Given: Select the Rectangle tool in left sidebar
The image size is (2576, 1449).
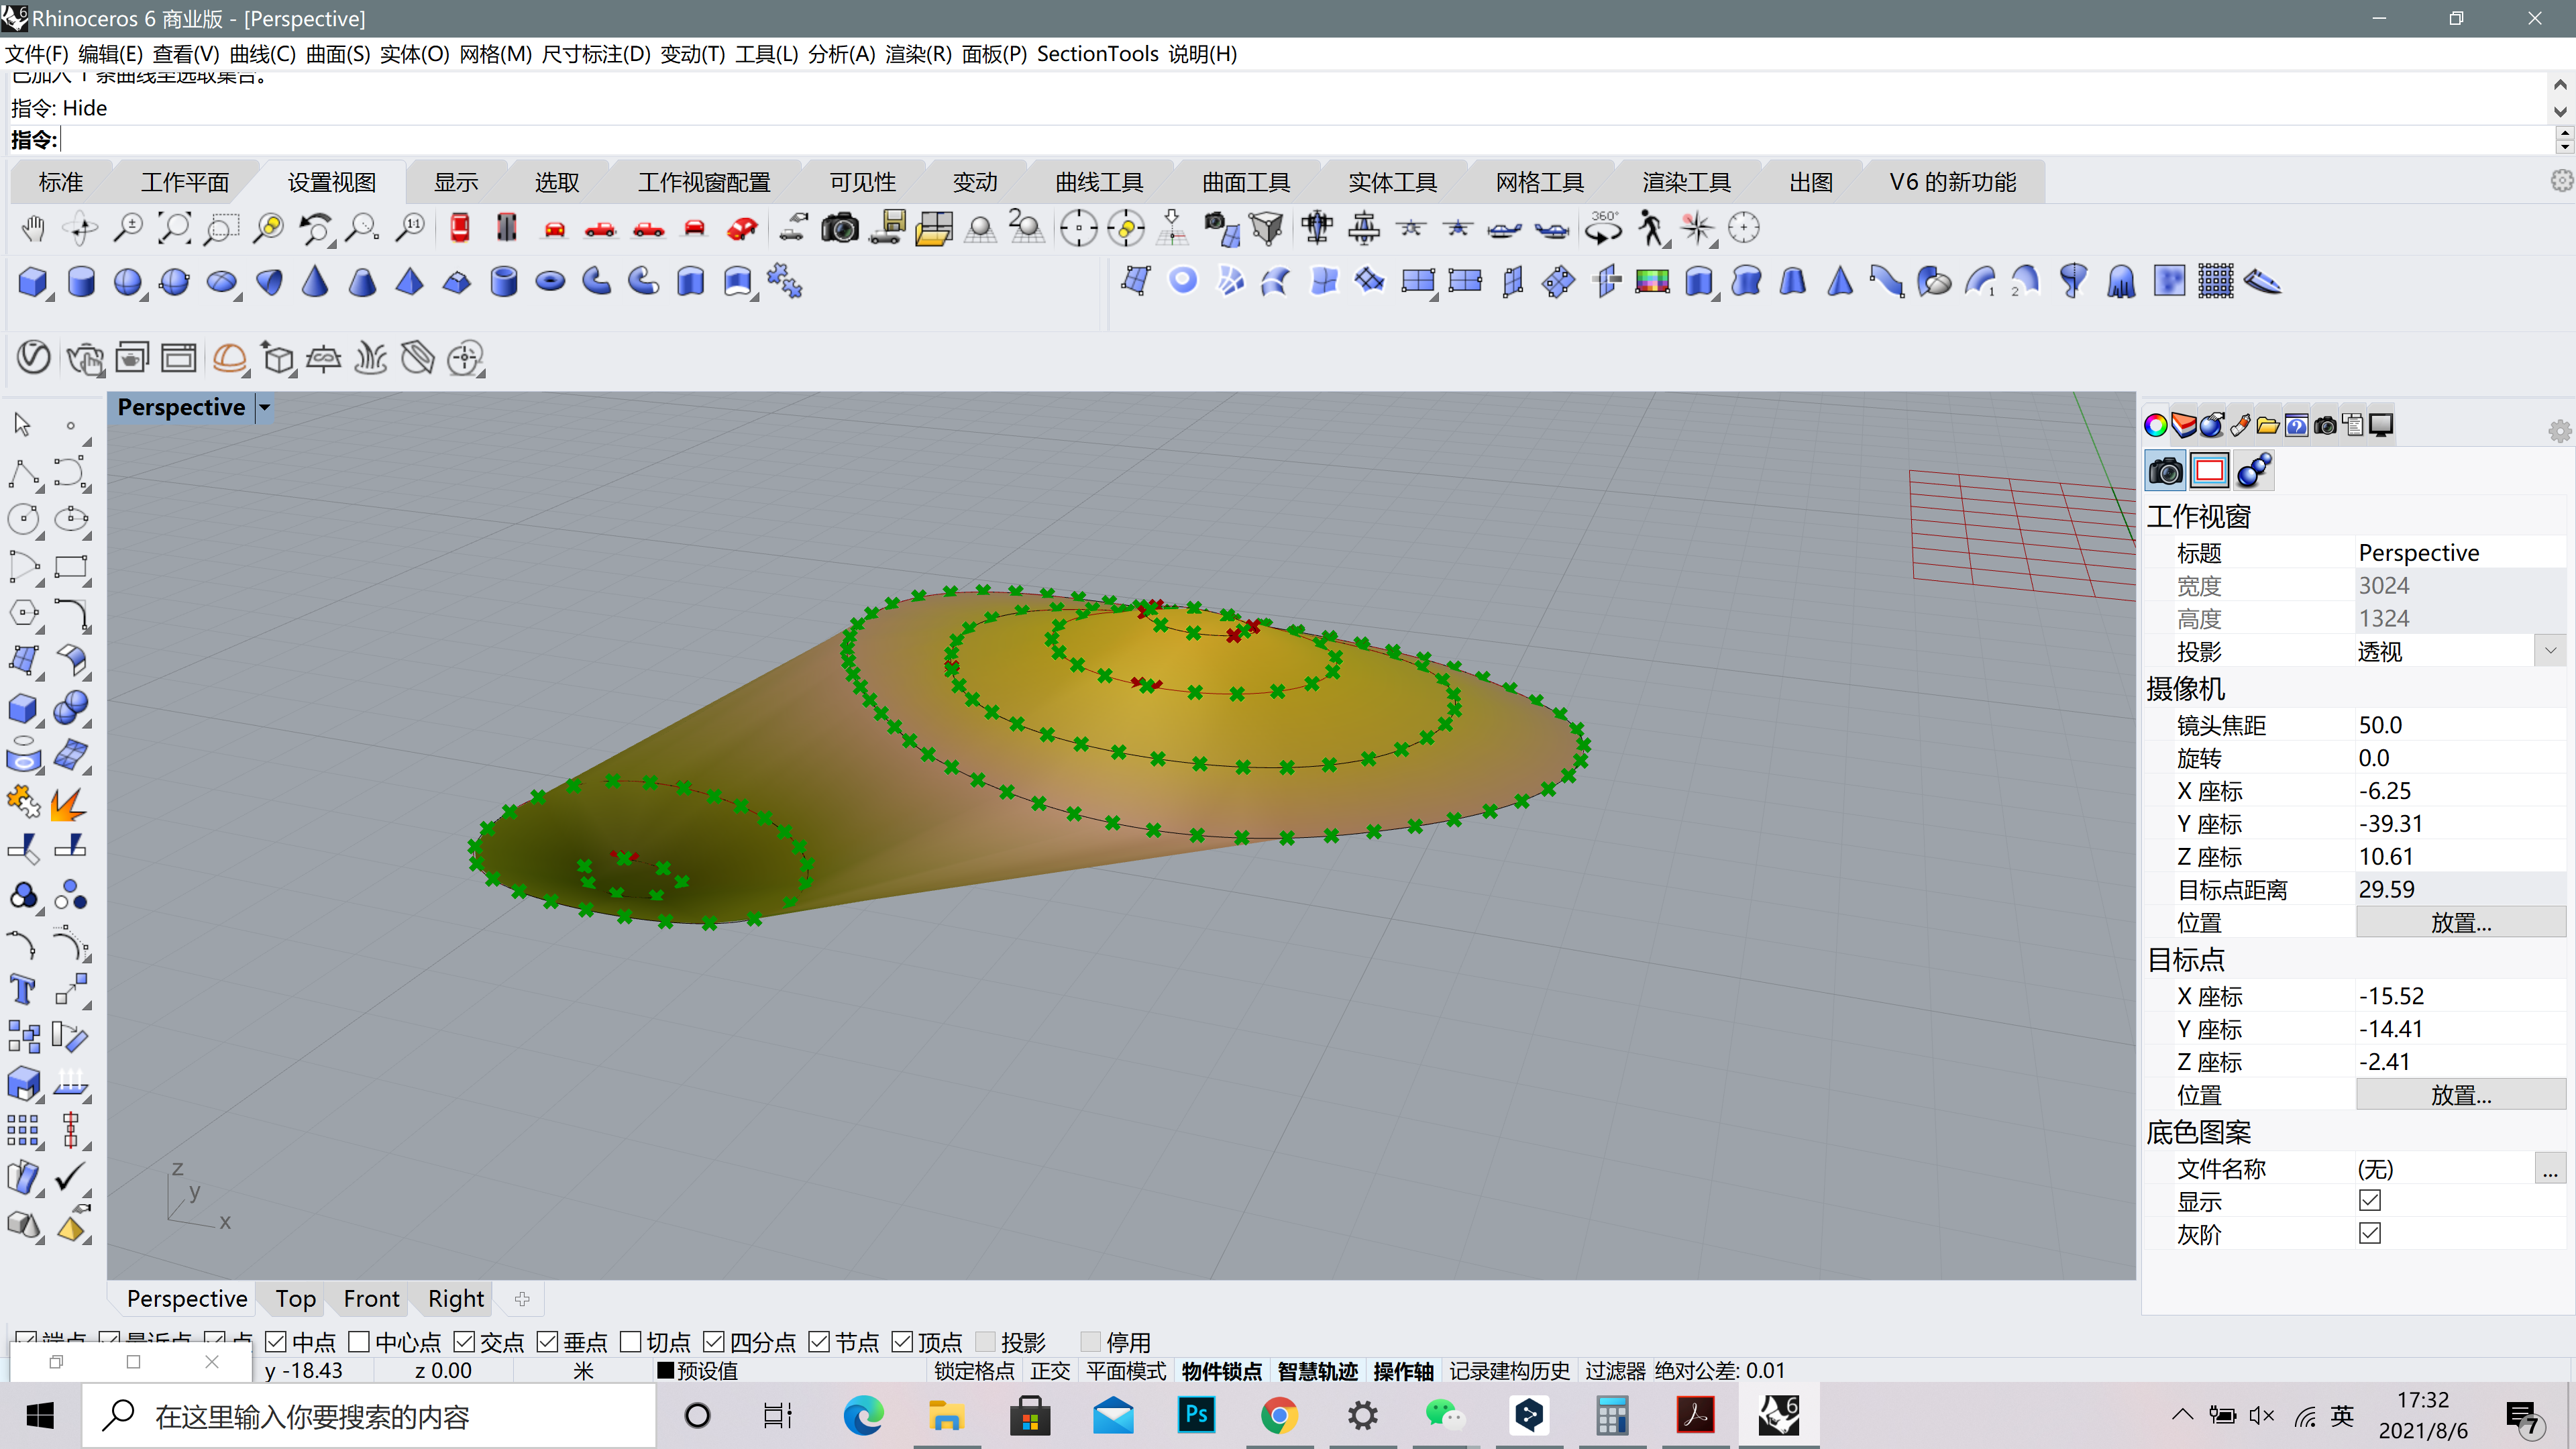Looking at the screenshot, I should pyautogui.click(x=70, y=567).
